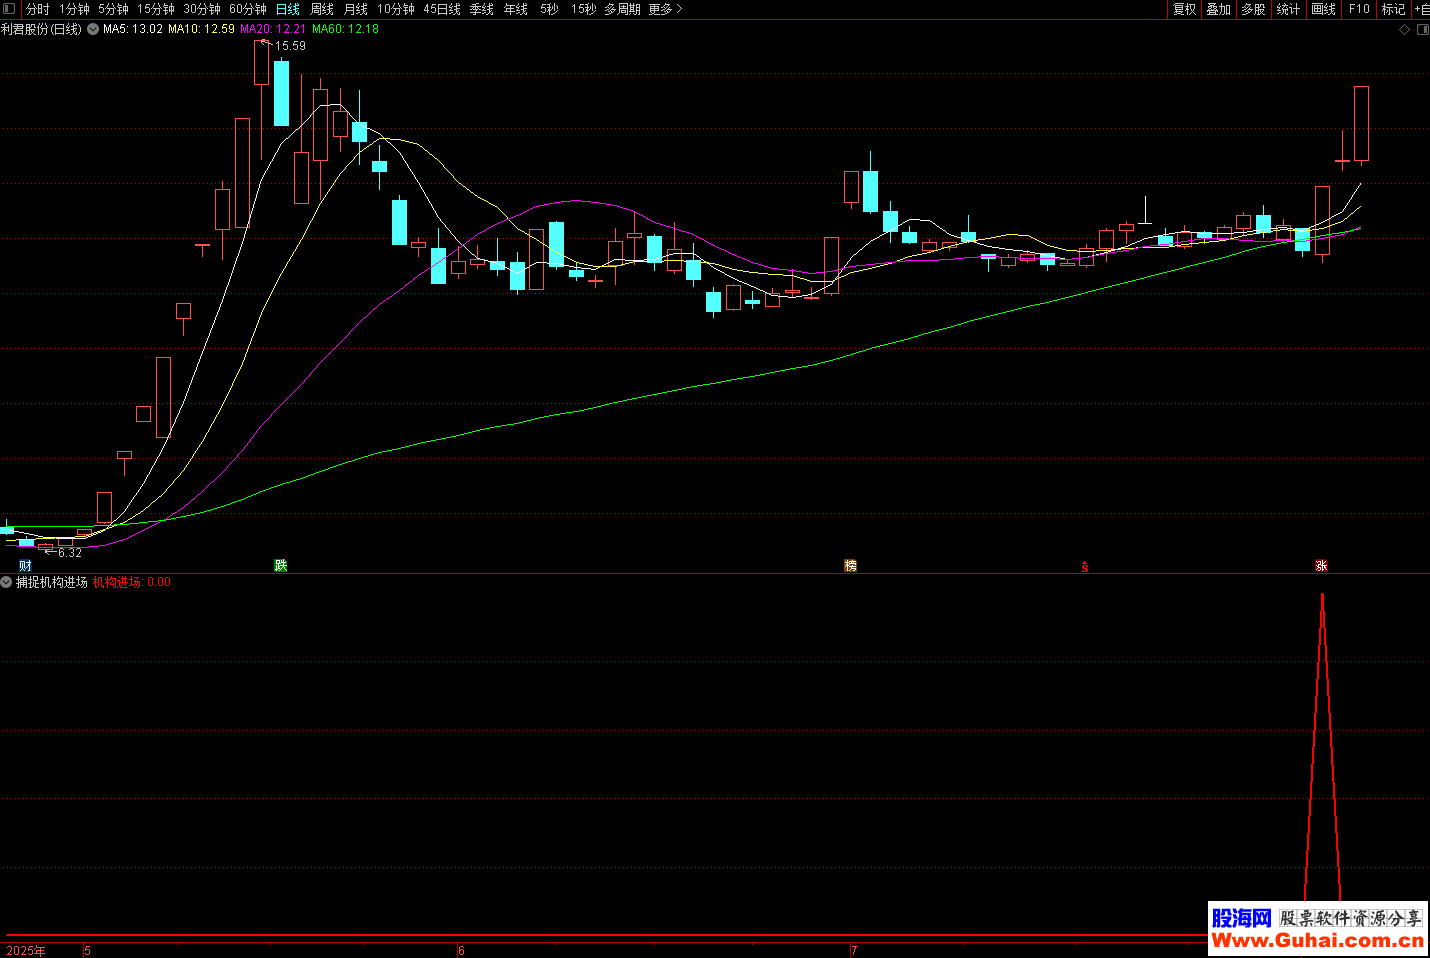
Task: Open the 跌 event marker on chart
Action: pyautogui.click(x=281, y=566)
